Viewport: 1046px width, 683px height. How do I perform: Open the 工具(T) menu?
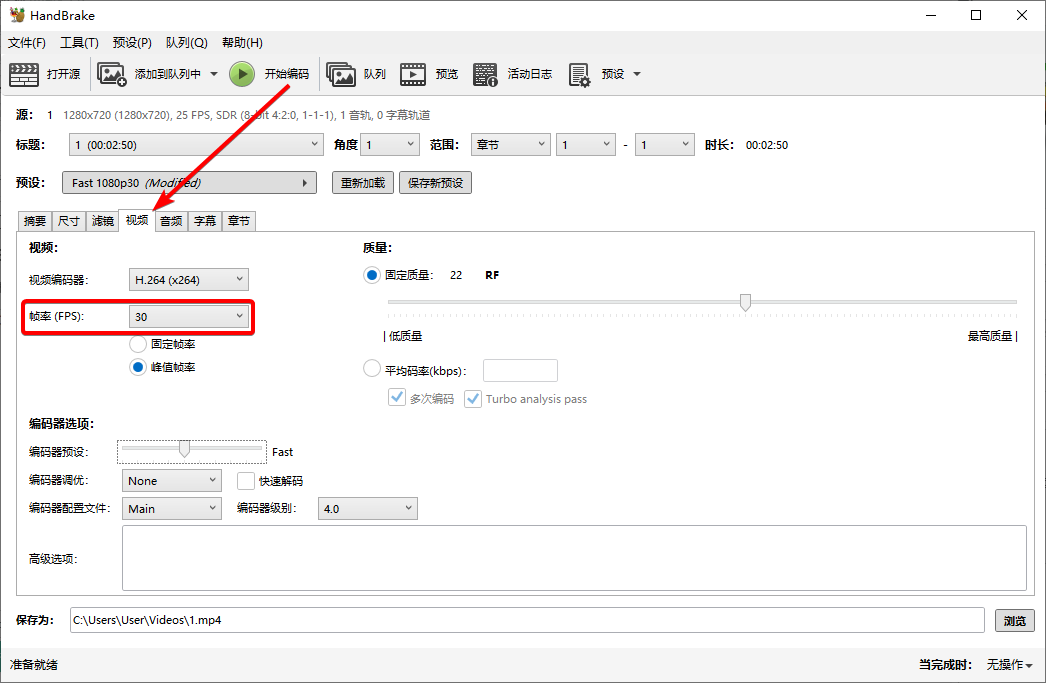click(x=80, y=42)
